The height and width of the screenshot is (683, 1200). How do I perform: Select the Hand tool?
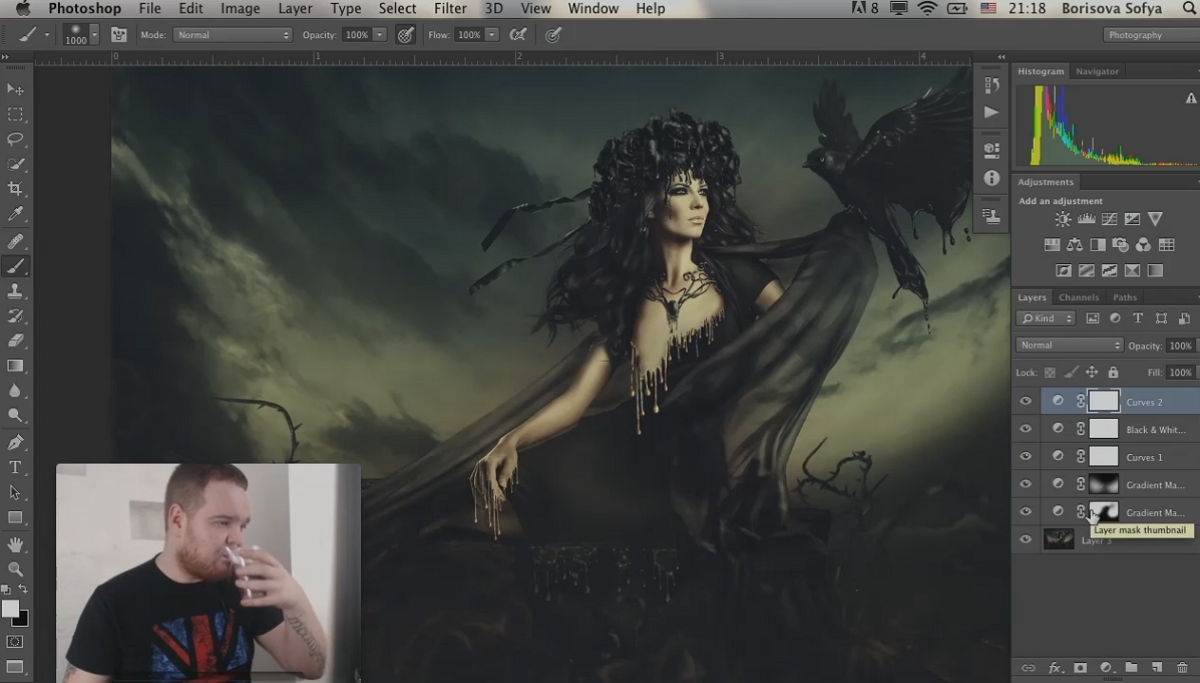coord(16,545)
